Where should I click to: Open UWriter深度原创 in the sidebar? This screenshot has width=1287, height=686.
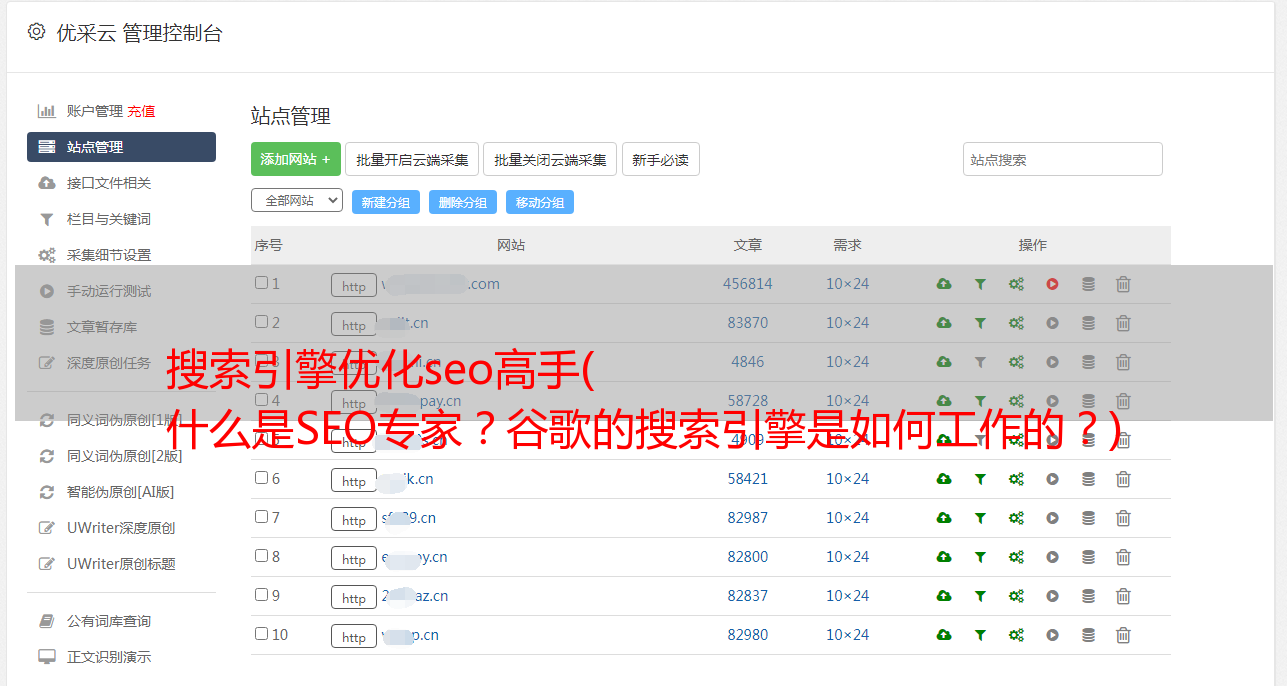coord(121,528)
